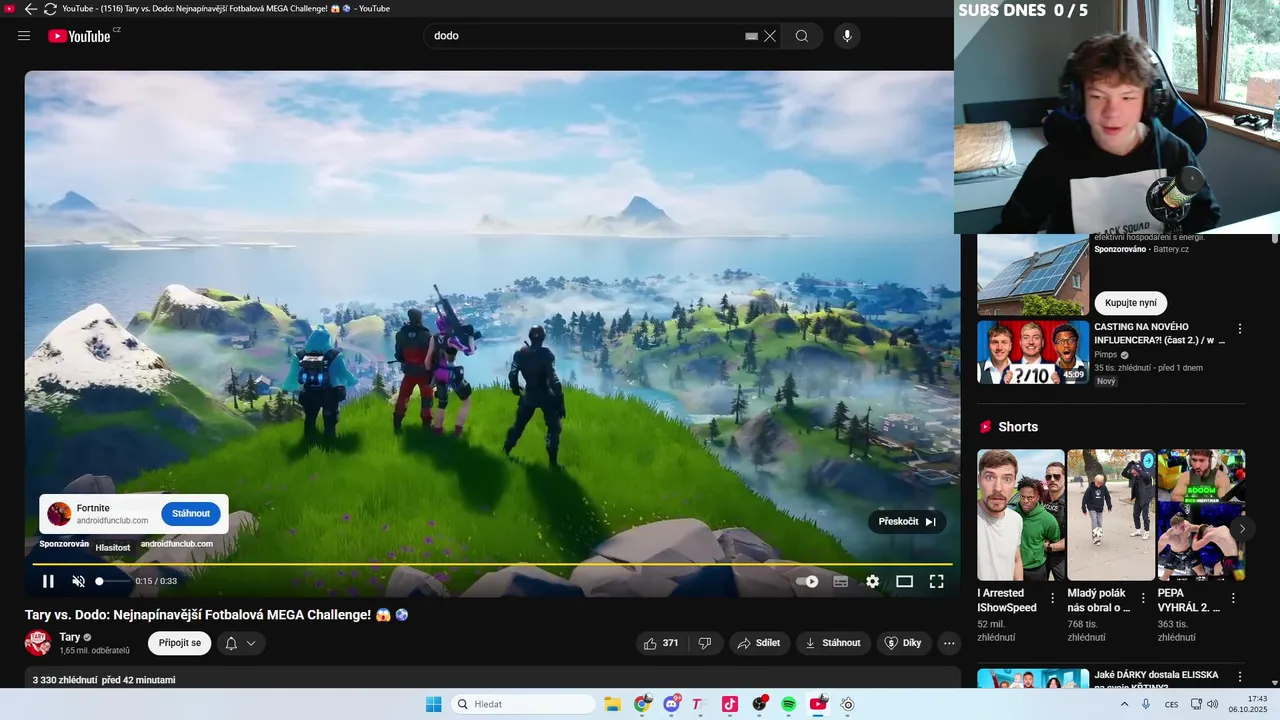Open the Windows Start menu

coord(434,704)
